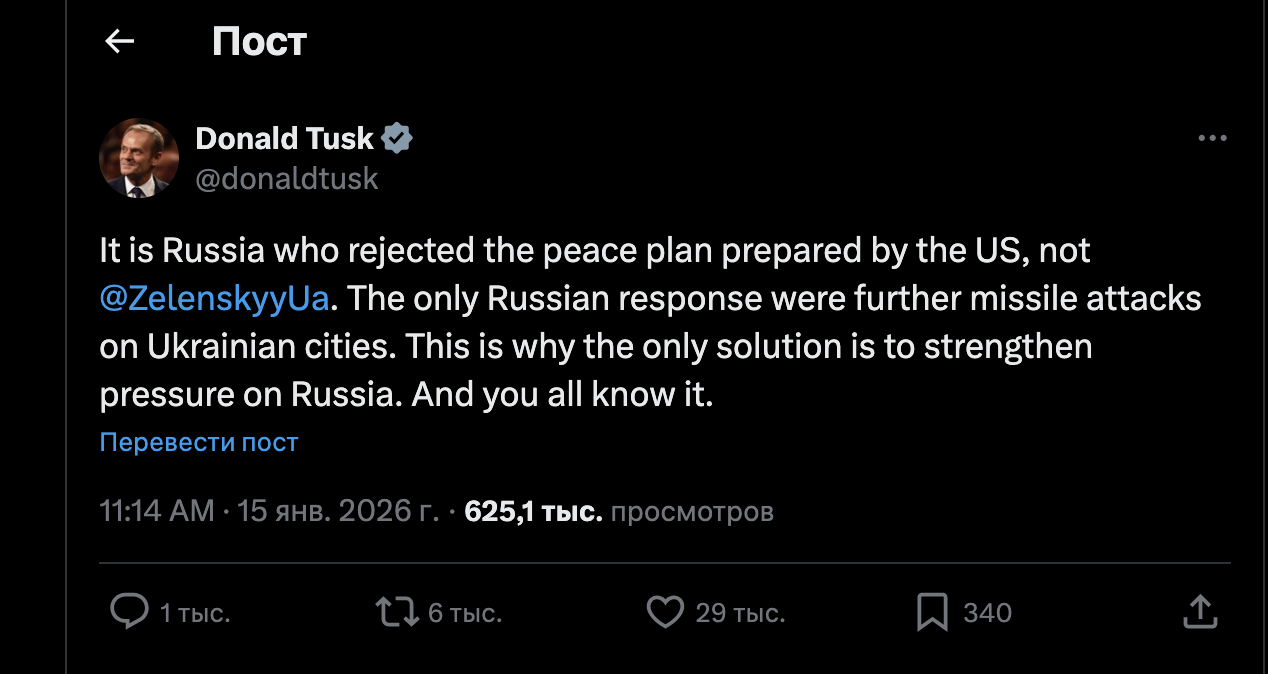This screenshot has width=1268, height=674.
Task: Click the blue verified badge
Action: point(398,138)
